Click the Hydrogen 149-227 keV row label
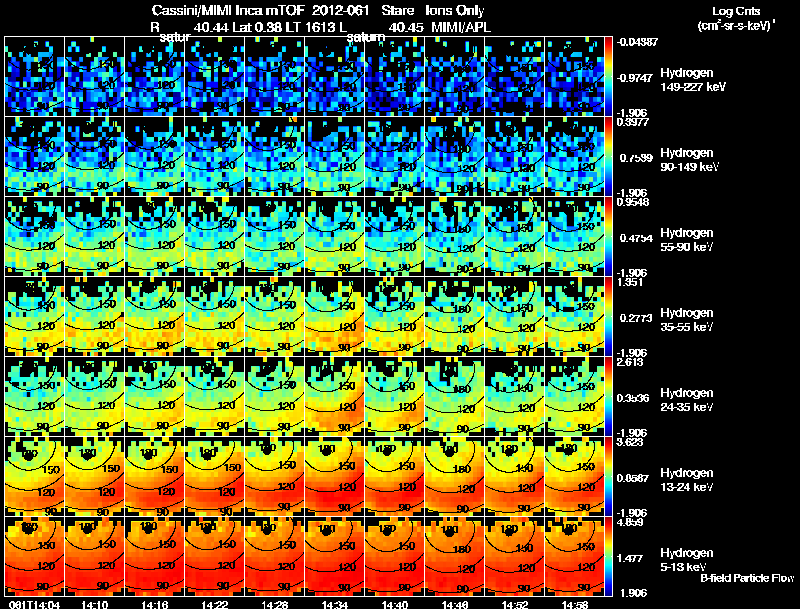800x609 pixels. (693, 80)
